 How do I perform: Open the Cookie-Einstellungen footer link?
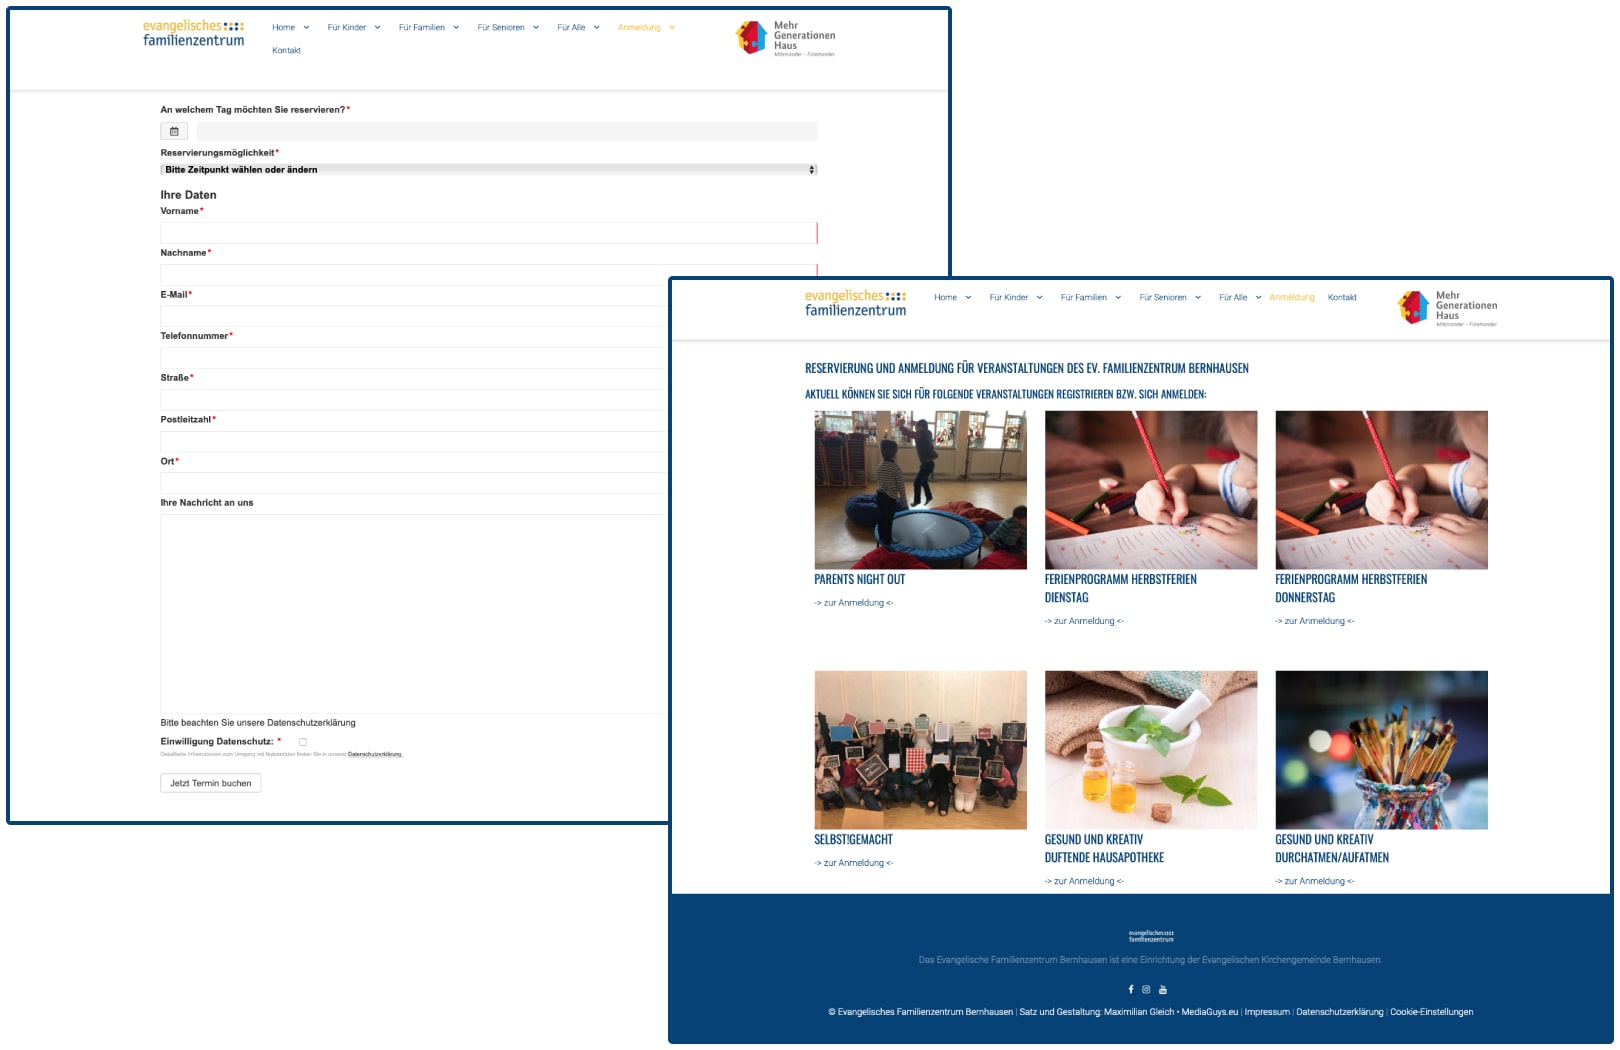coord(1431,1012)
